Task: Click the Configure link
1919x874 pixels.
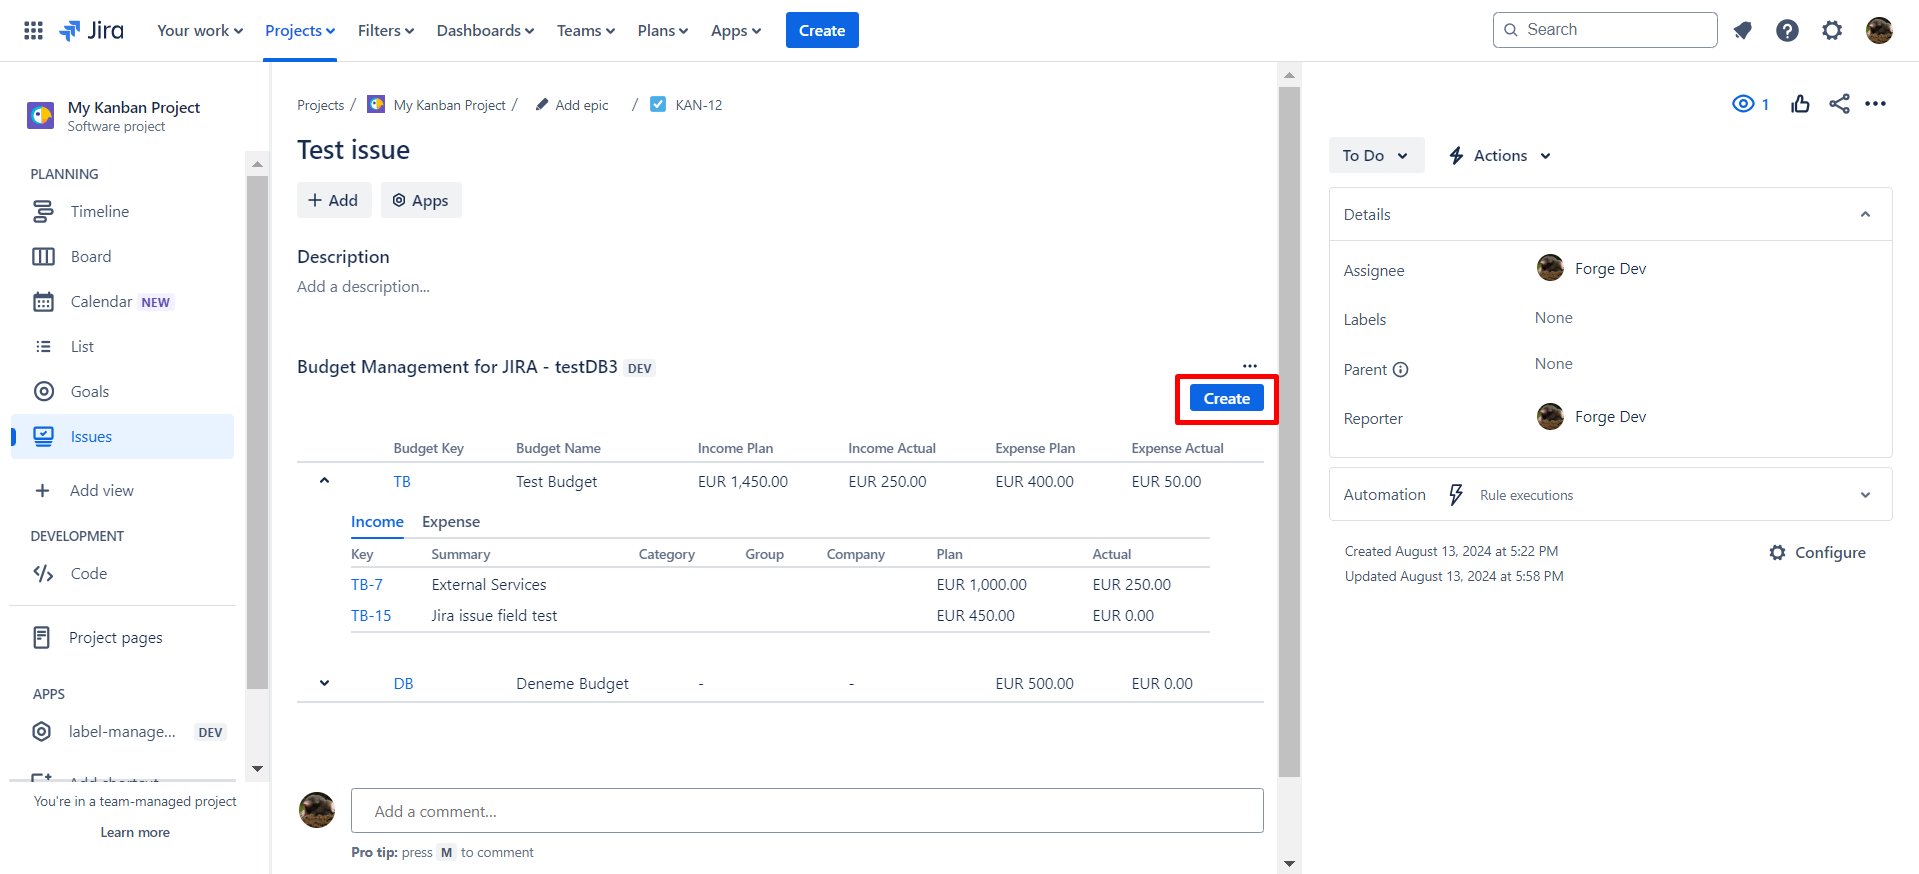Action: point(1817,553)
